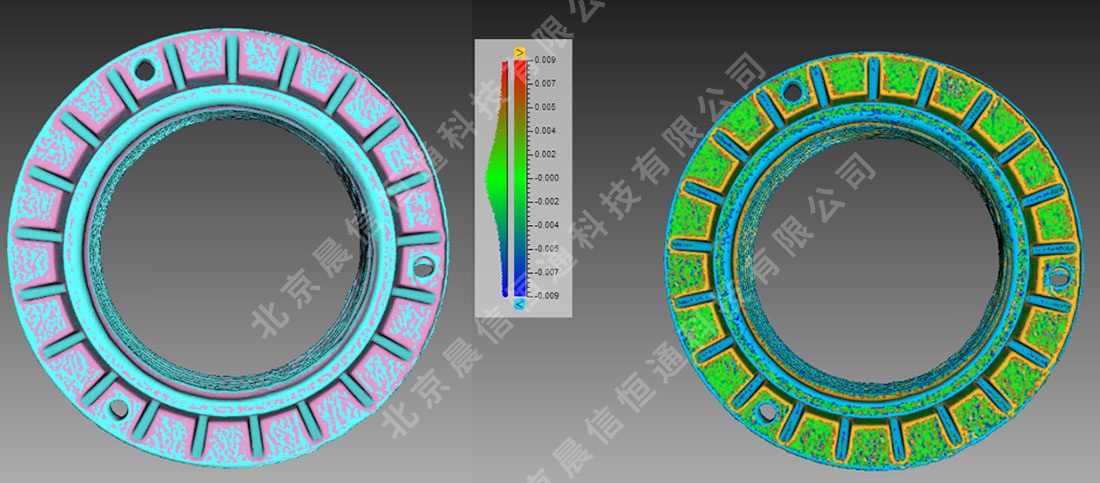1100x483 pixels.
Task: Select the -0.009 scale label
Action: pos(545,296)
